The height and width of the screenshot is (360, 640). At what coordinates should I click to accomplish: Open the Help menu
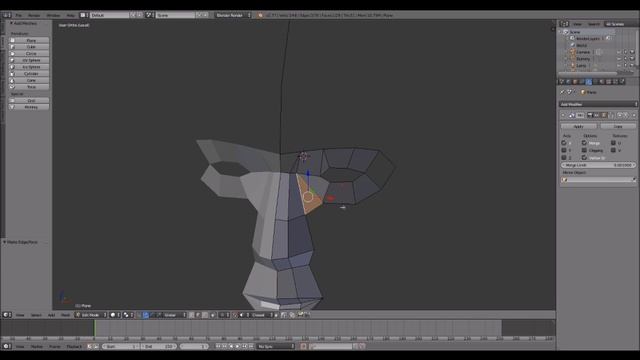tap(71, 15)
